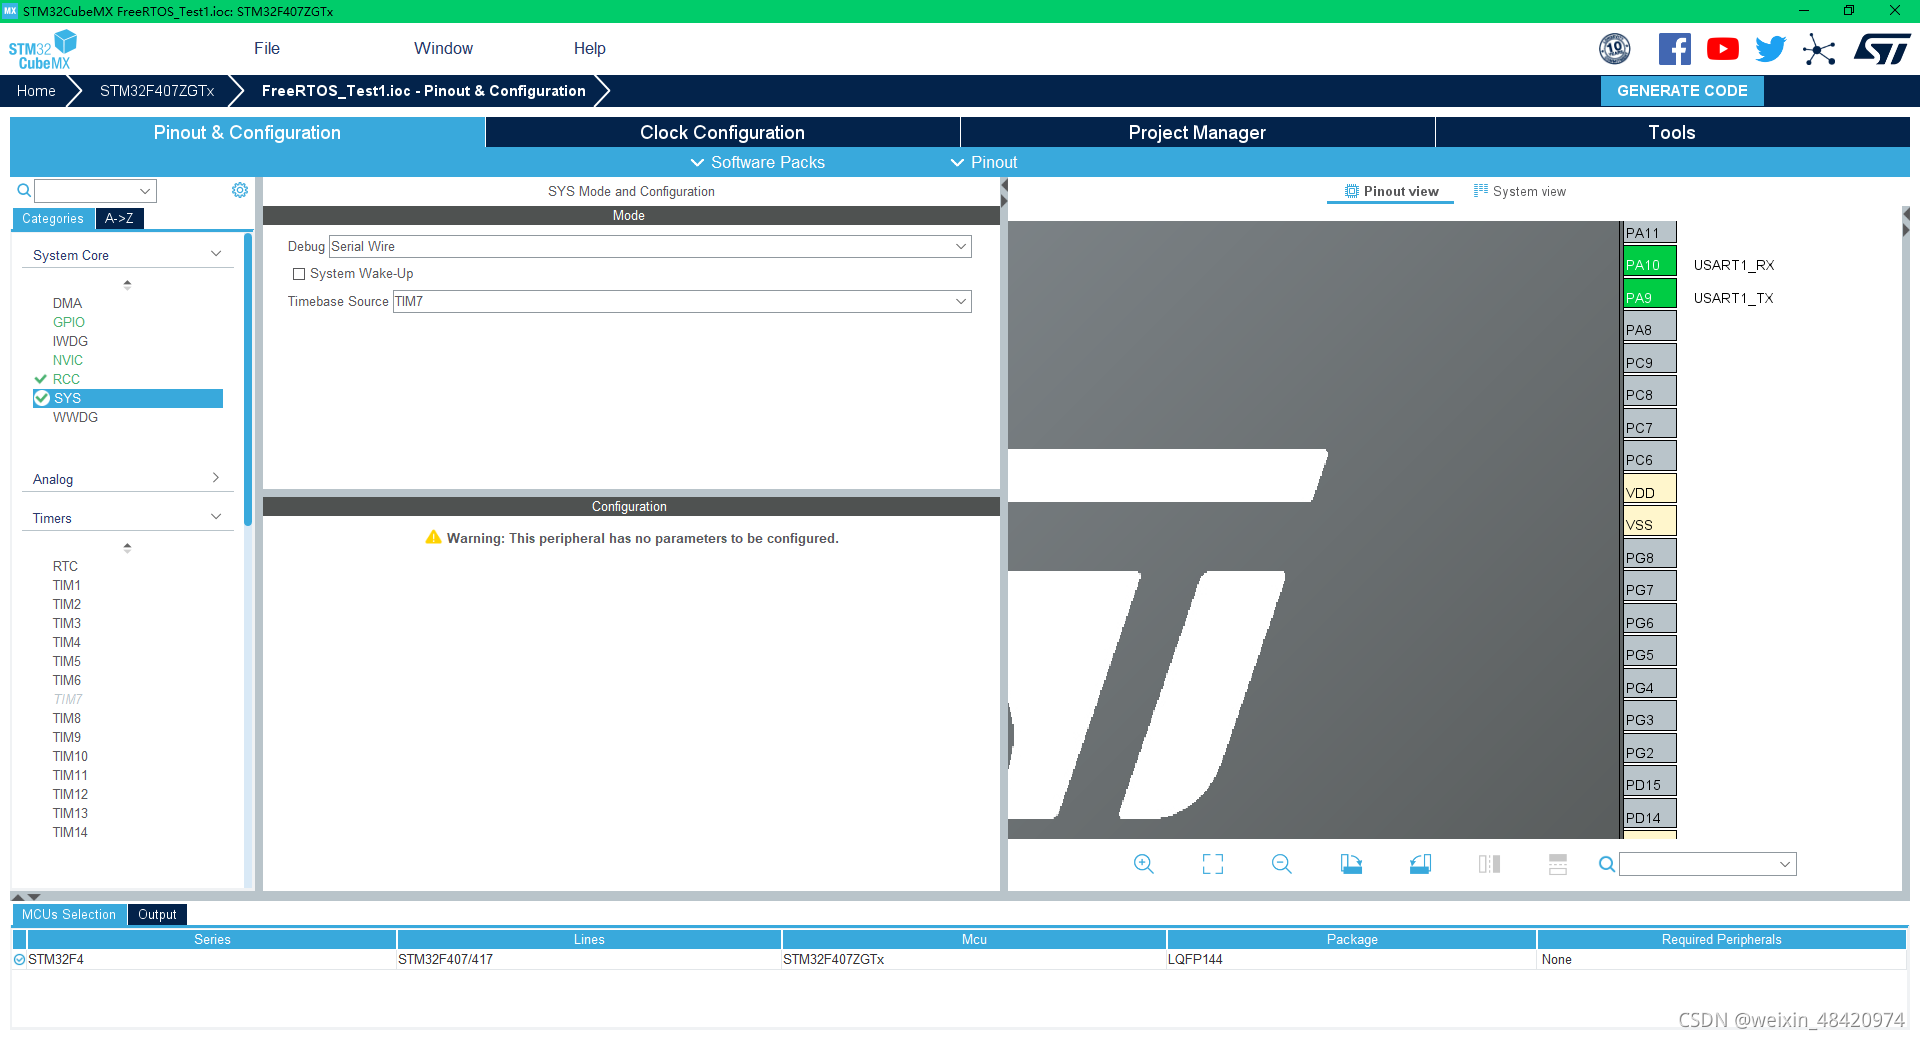Open the ST 10-year anniversary badge icon
1920x1040 pixels.
[1615, 49]
